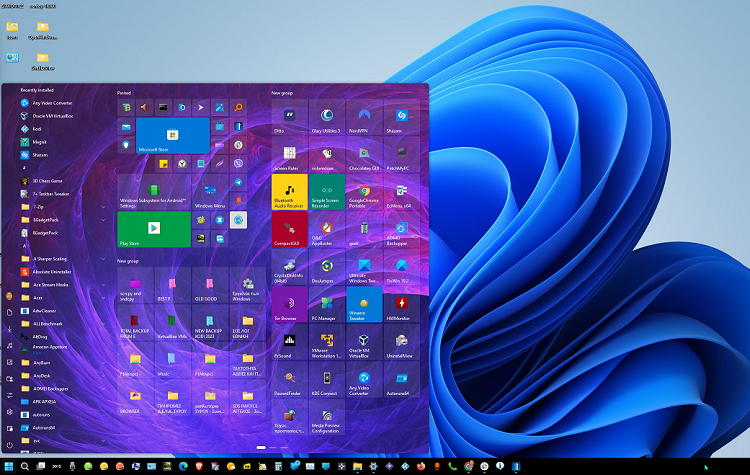Image resolution: width=750 pixels, height=475 pixels.
Task: Expand the Acer folder chevron
Action: tap(103, 298)
